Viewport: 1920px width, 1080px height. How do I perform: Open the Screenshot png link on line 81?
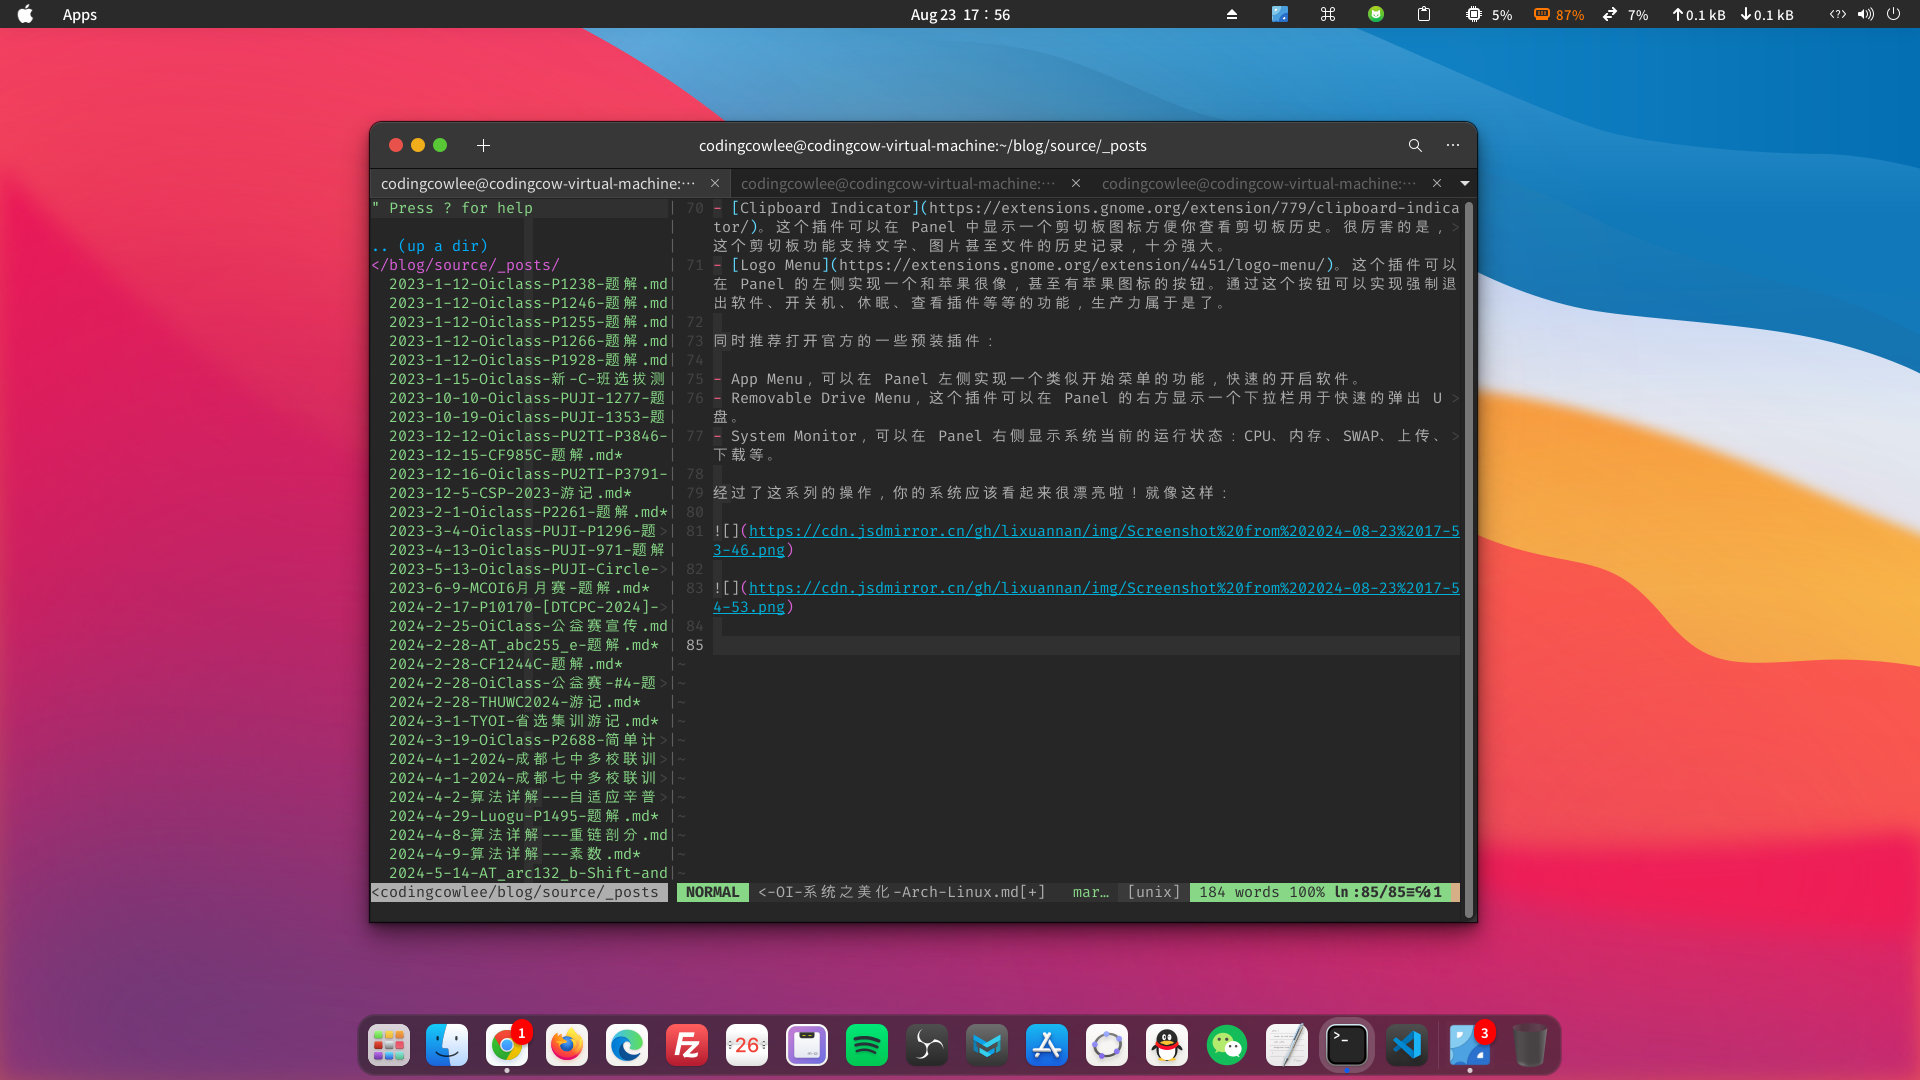pos(1100,531)
